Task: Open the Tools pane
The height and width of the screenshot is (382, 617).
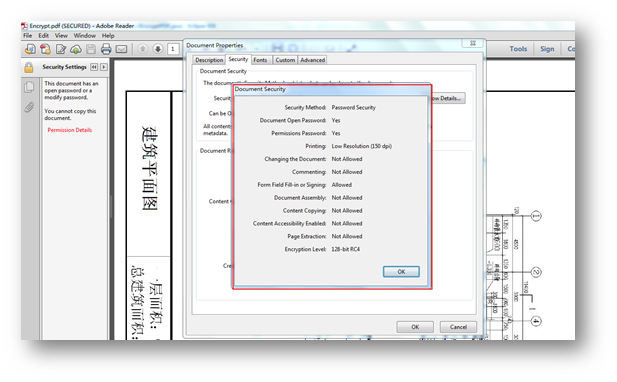Action: tap(518, 49)
